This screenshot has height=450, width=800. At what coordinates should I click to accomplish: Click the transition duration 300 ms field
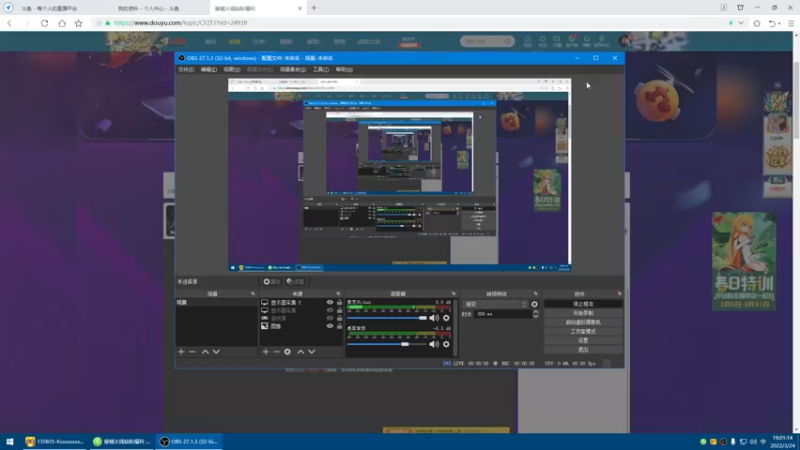click(x=503, y=314)
